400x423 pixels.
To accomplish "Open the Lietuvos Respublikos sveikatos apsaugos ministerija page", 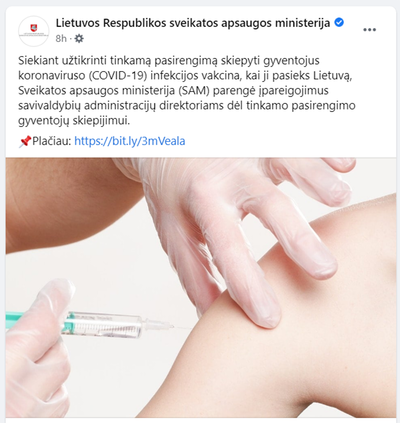I will [x=193, y=23].
